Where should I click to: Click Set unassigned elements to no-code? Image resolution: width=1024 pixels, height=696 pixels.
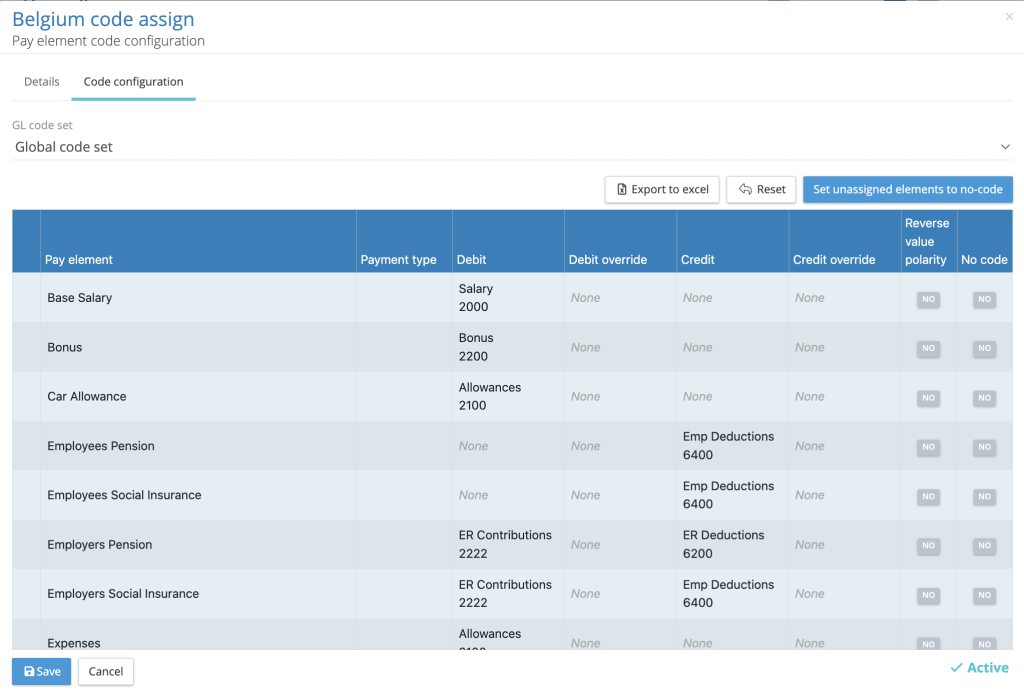pyautogui.click(x=907, y=189)
